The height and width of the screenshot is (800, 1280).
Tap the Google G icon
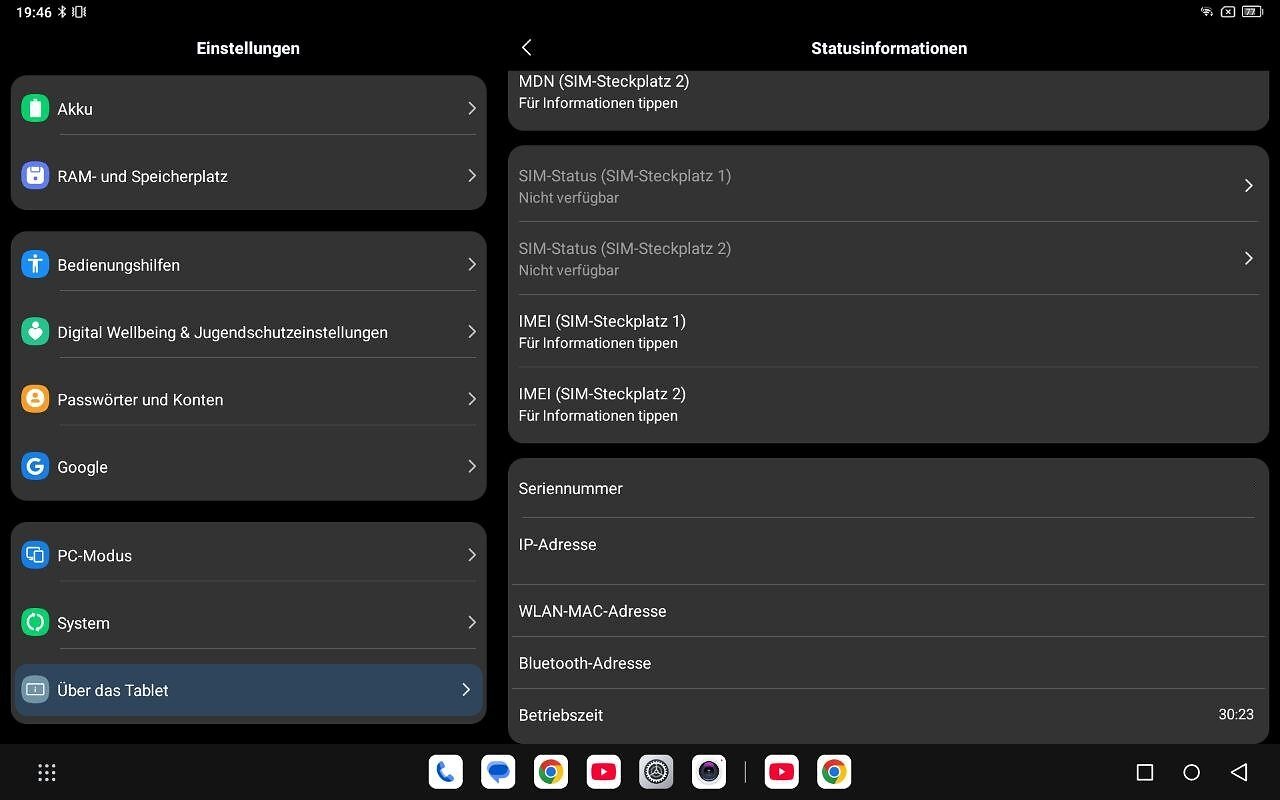click(35, 466)
